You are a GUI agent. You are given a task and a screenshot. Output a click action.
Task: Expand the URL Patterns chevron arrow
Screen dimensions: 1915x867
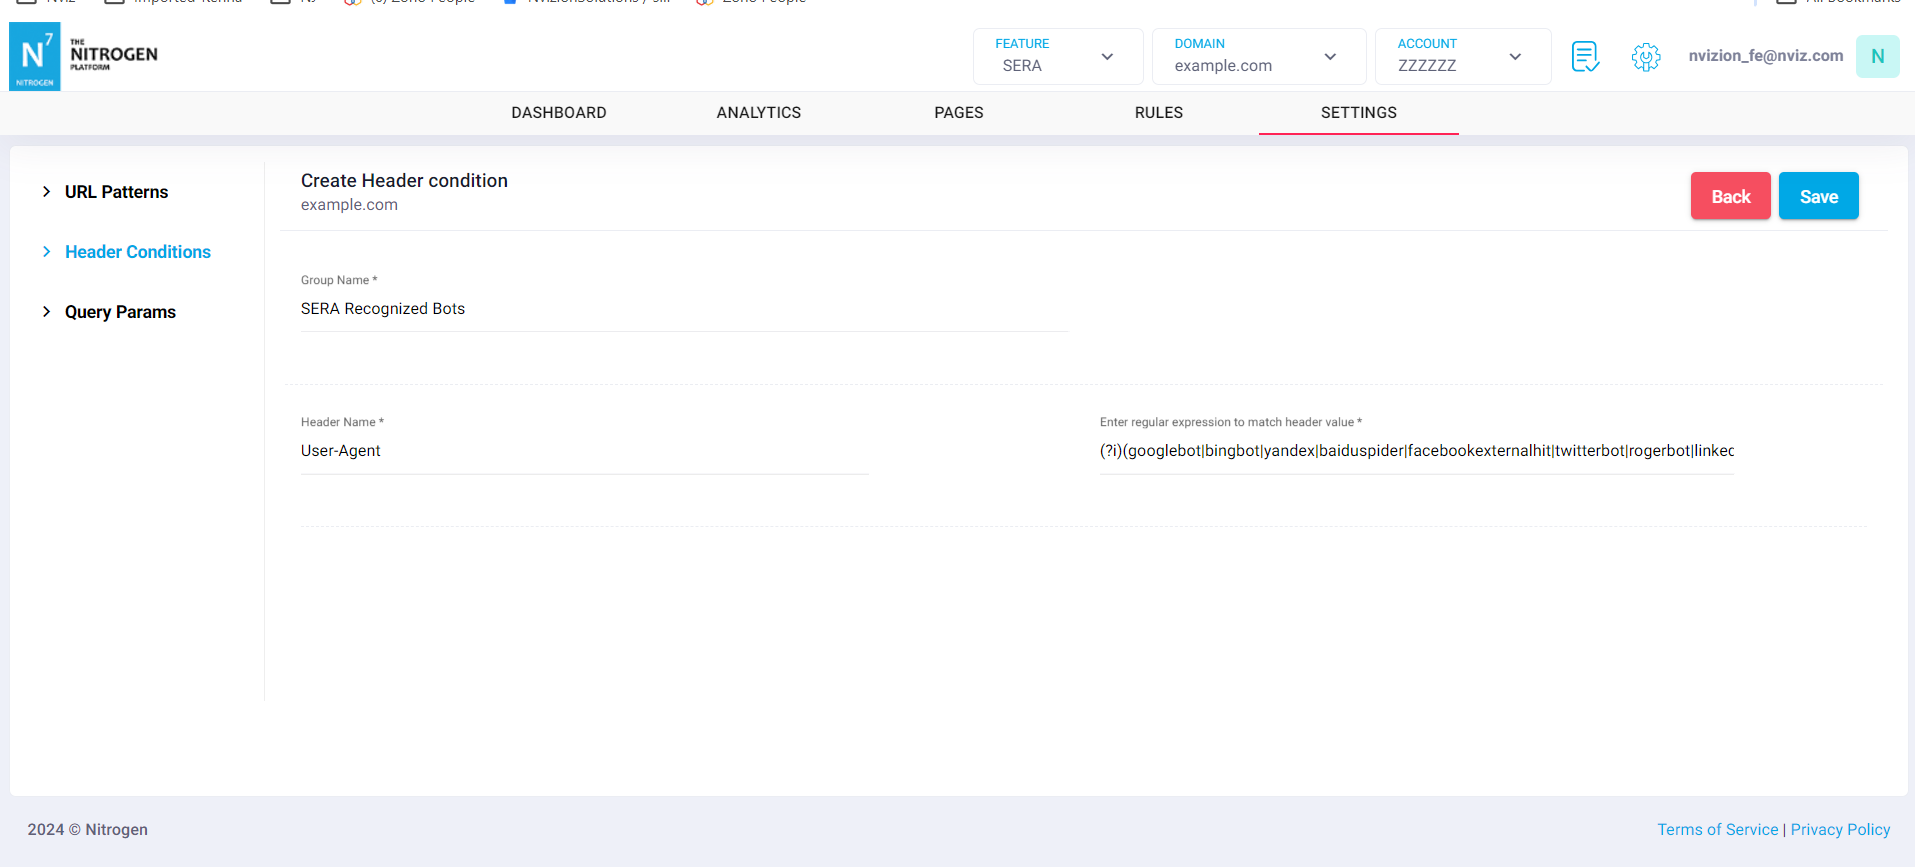point(46,192)
